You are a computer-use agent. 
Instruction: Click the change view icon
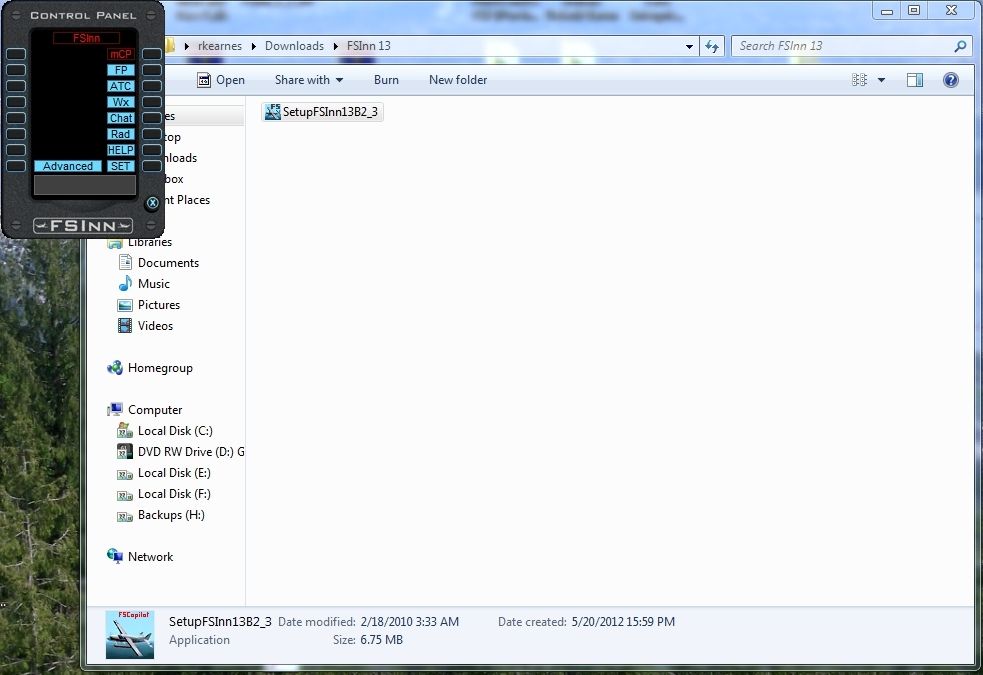click(x=859, y=80)
